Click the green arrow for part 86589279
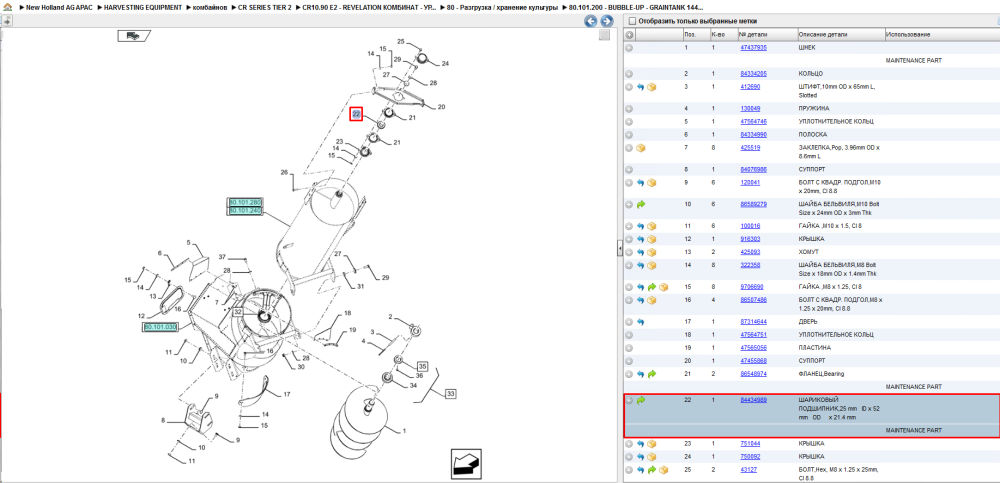This screenshot has width=1000, height=483. click(641, 204)
